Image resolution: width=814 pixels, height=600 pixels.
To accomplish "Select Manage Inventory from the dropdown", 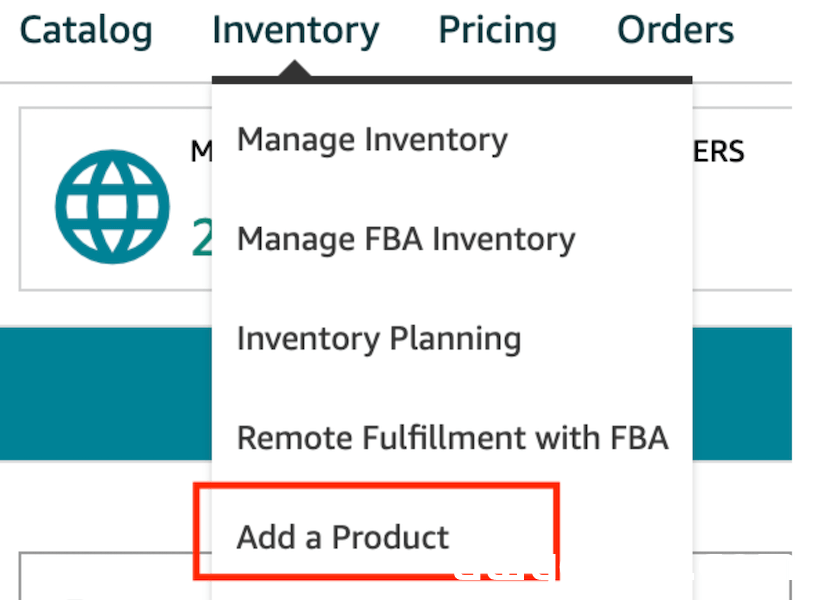I will pos(372,140).
